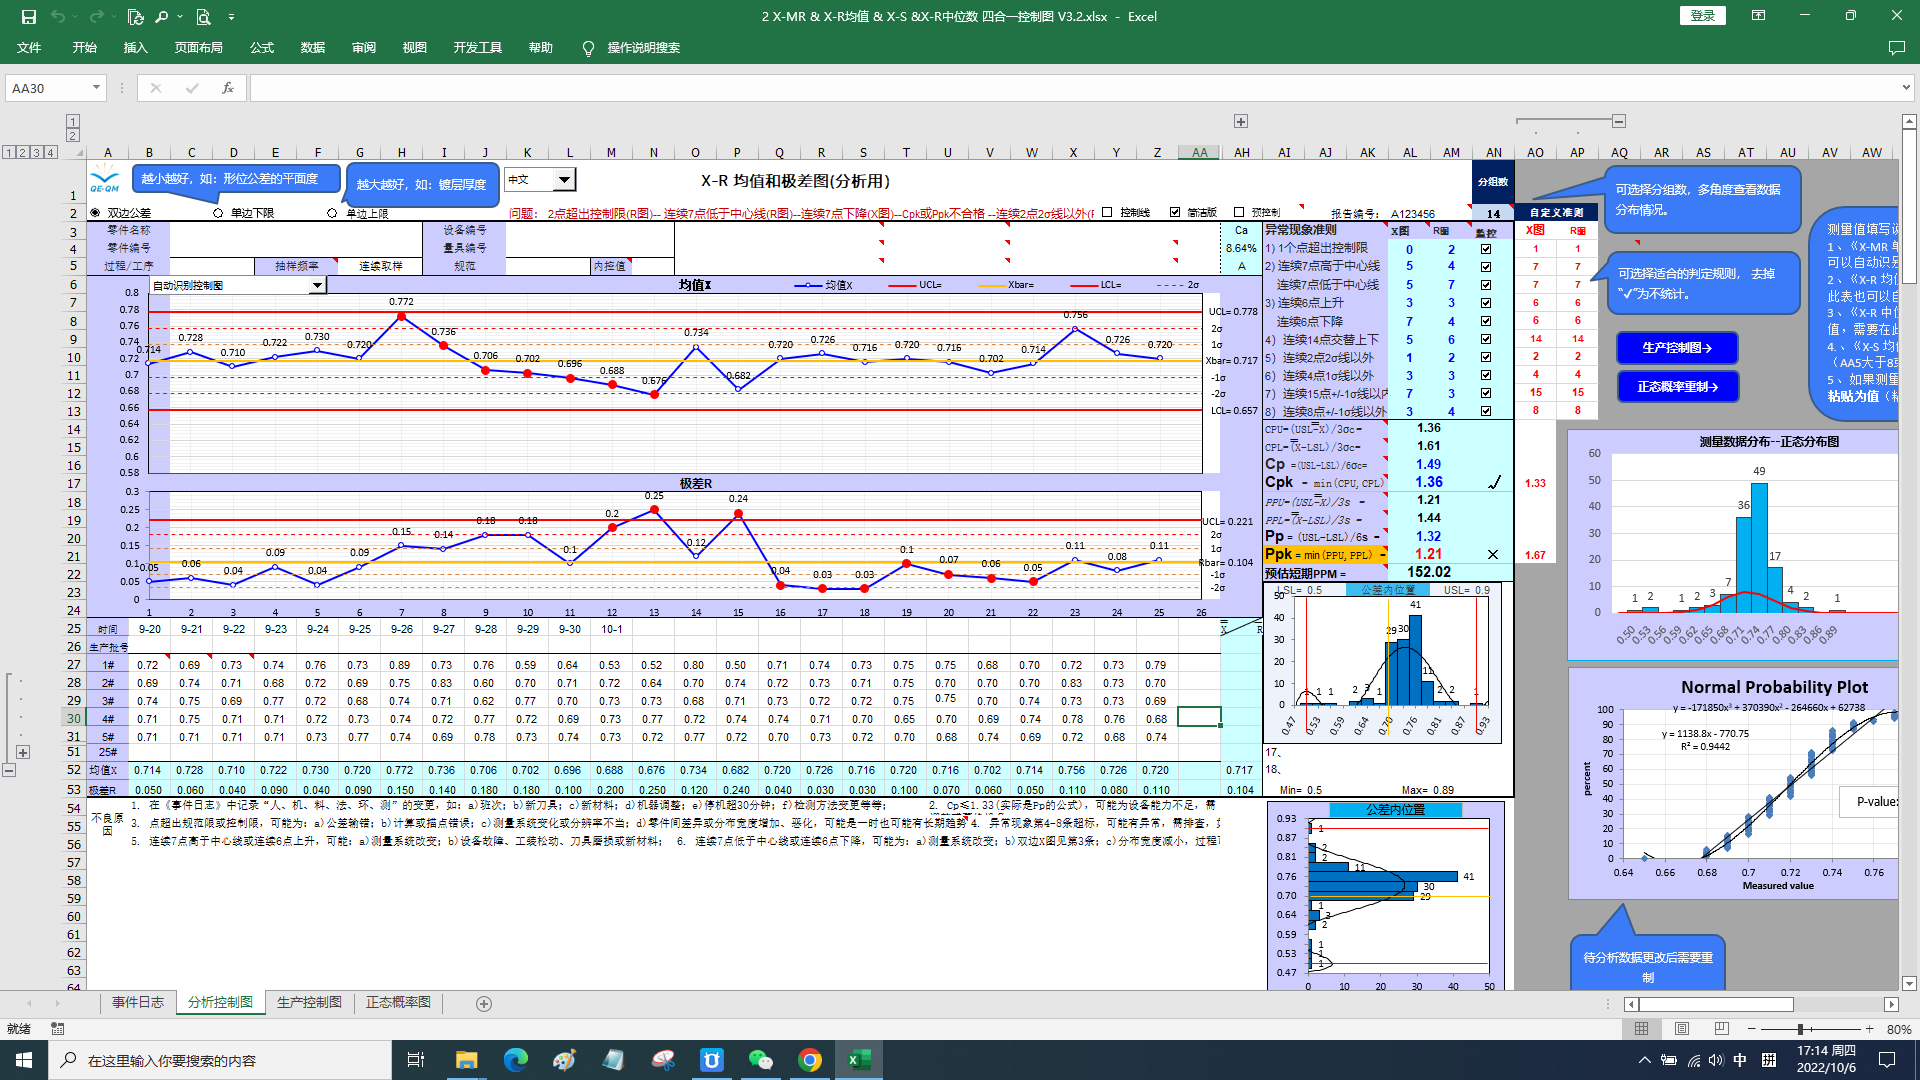Click the Comments icon at ribbon right
The width and height of the screenshot is (1920, 1080).
1896,48
